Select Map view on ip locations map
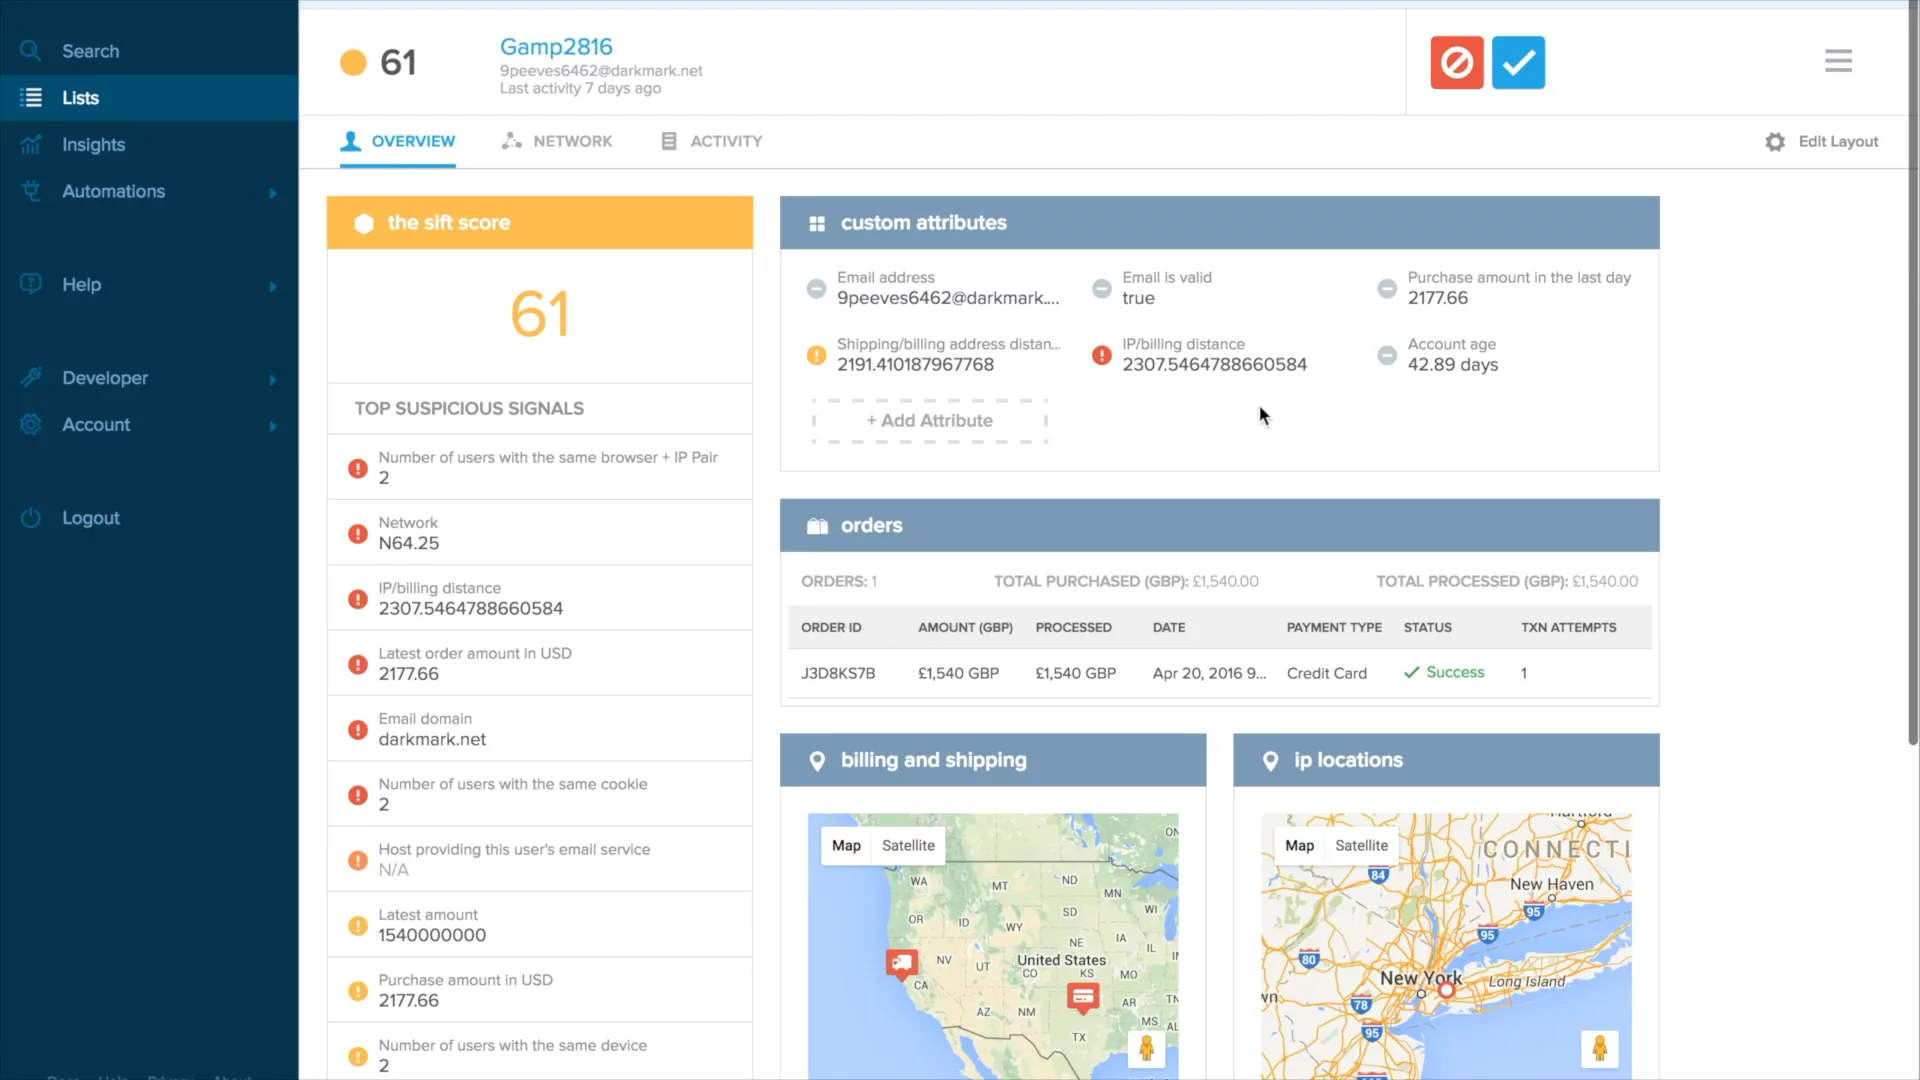Screen dimensions: 1920x1080 [x=1299, y=846]
